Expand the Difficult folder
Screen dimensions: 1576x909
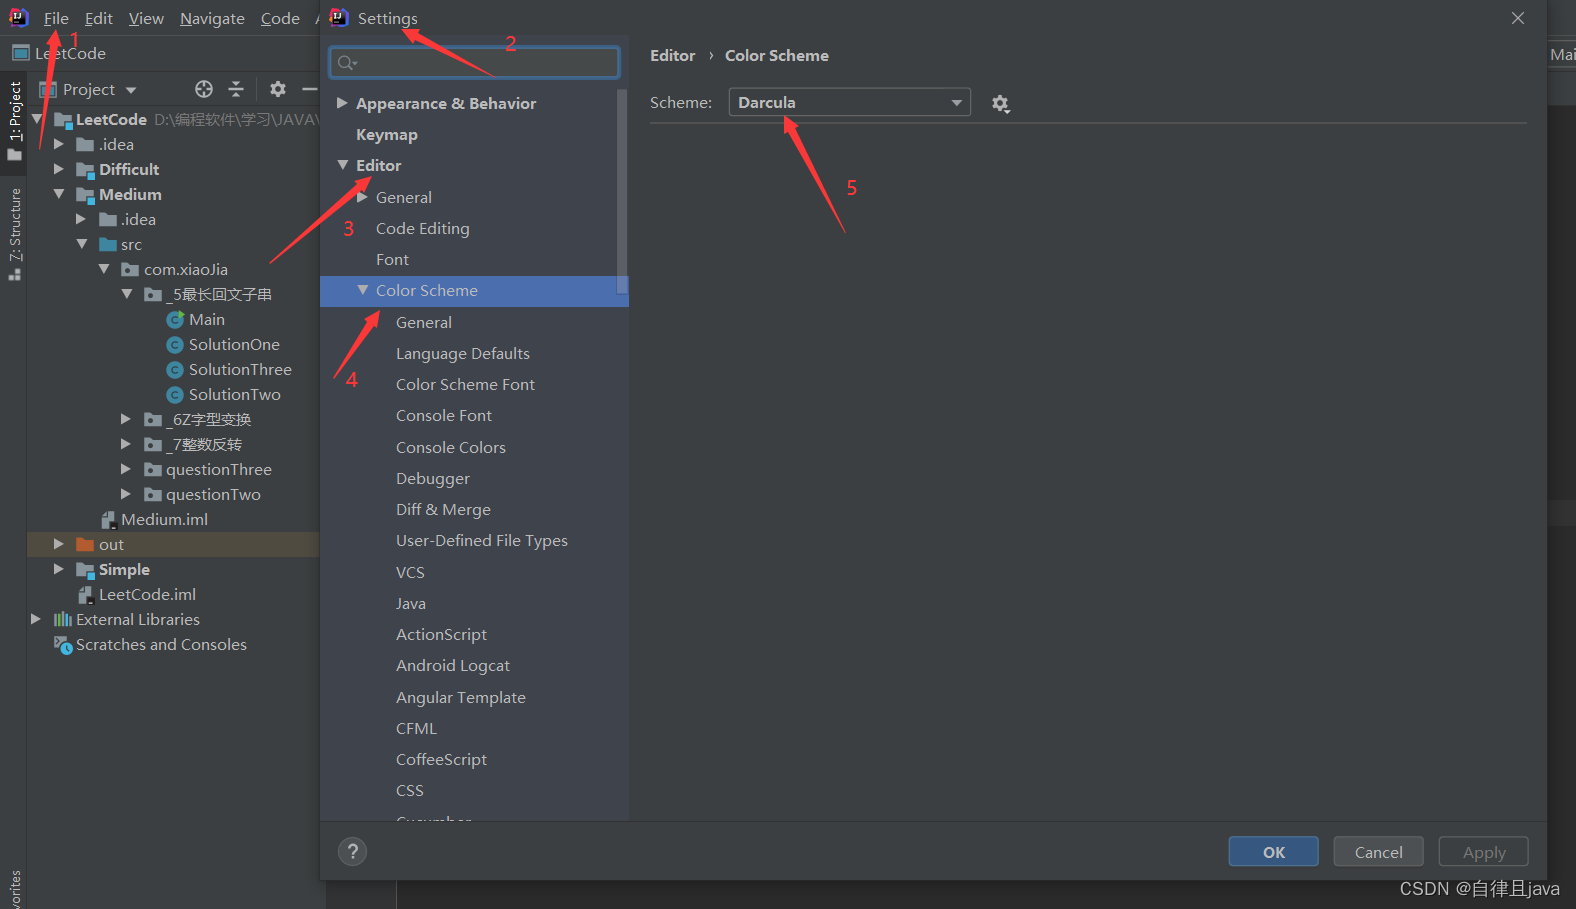[x=59, y=169]
